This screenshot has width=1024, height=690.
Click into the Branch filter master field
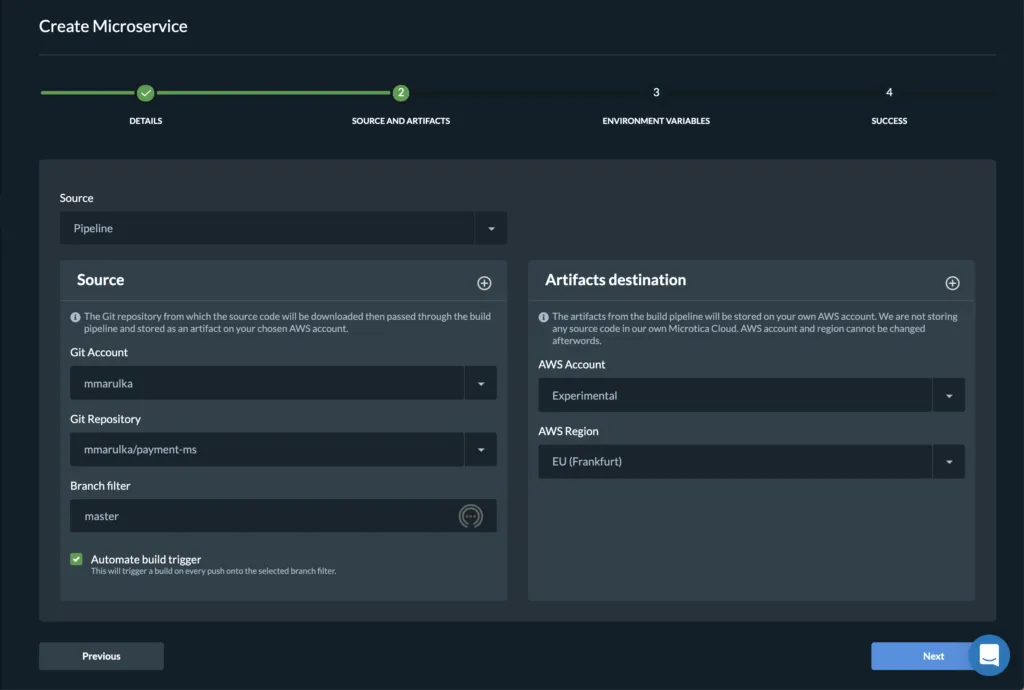point(283,516)
